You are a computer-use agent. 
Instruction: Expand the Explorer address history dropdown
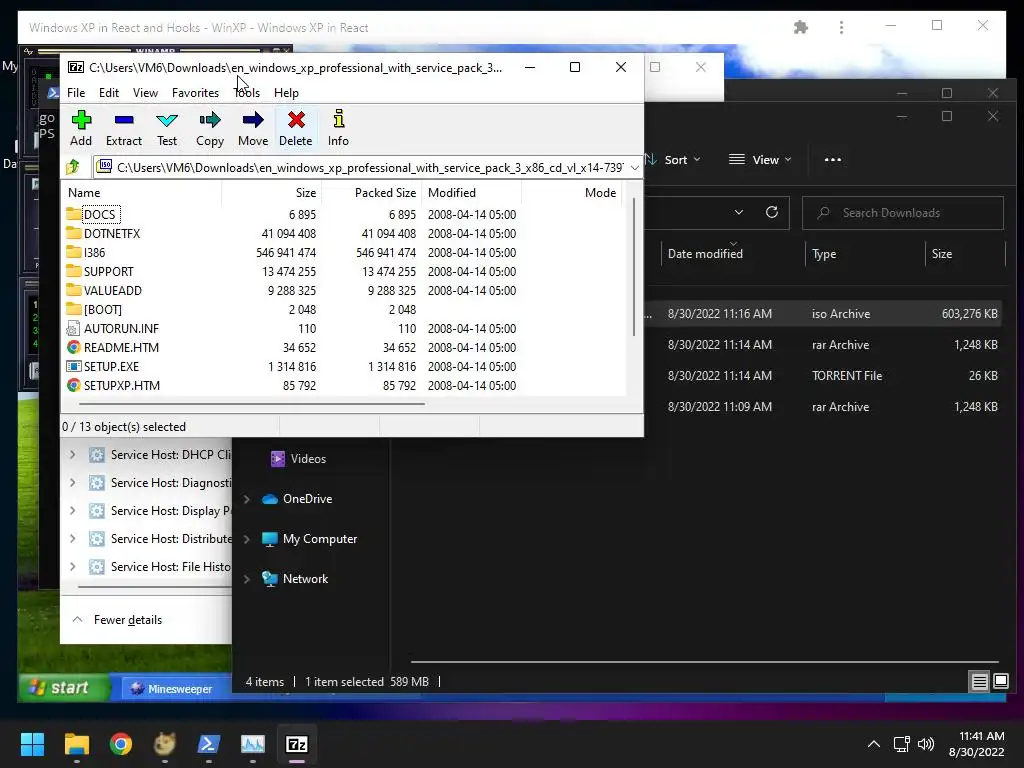(739, 212)
